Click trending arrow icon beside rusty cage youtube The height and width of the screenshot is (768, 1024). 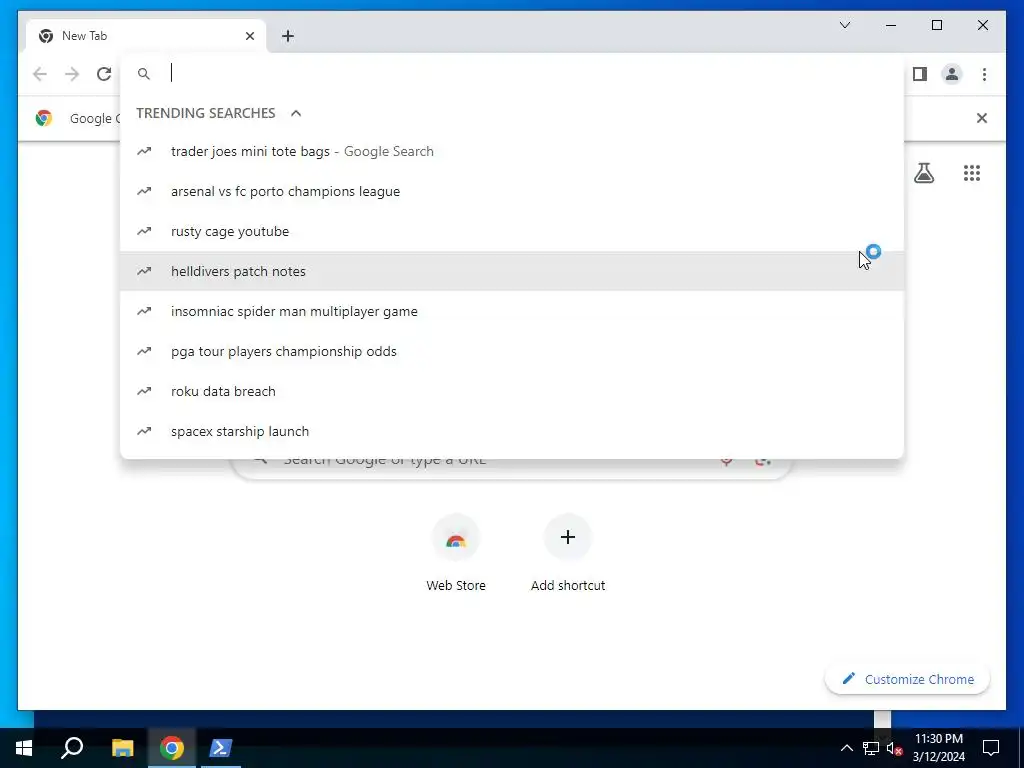coord(144,231)
